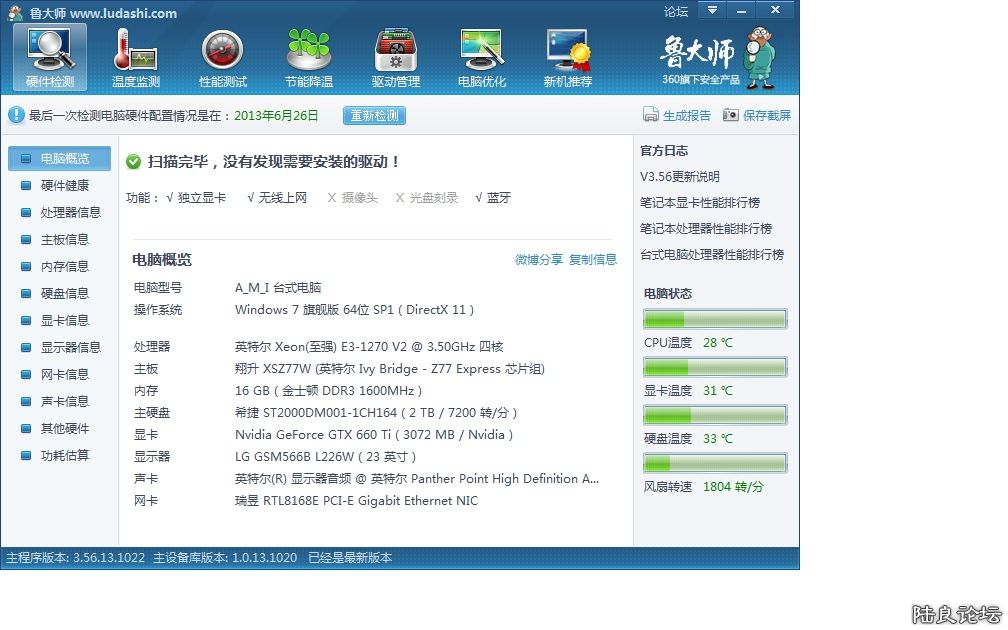Viewport: 1008px width, 630px height.
Task: Select 硬盘信息 in the left sidebar
Action: [x=64, y=293]
